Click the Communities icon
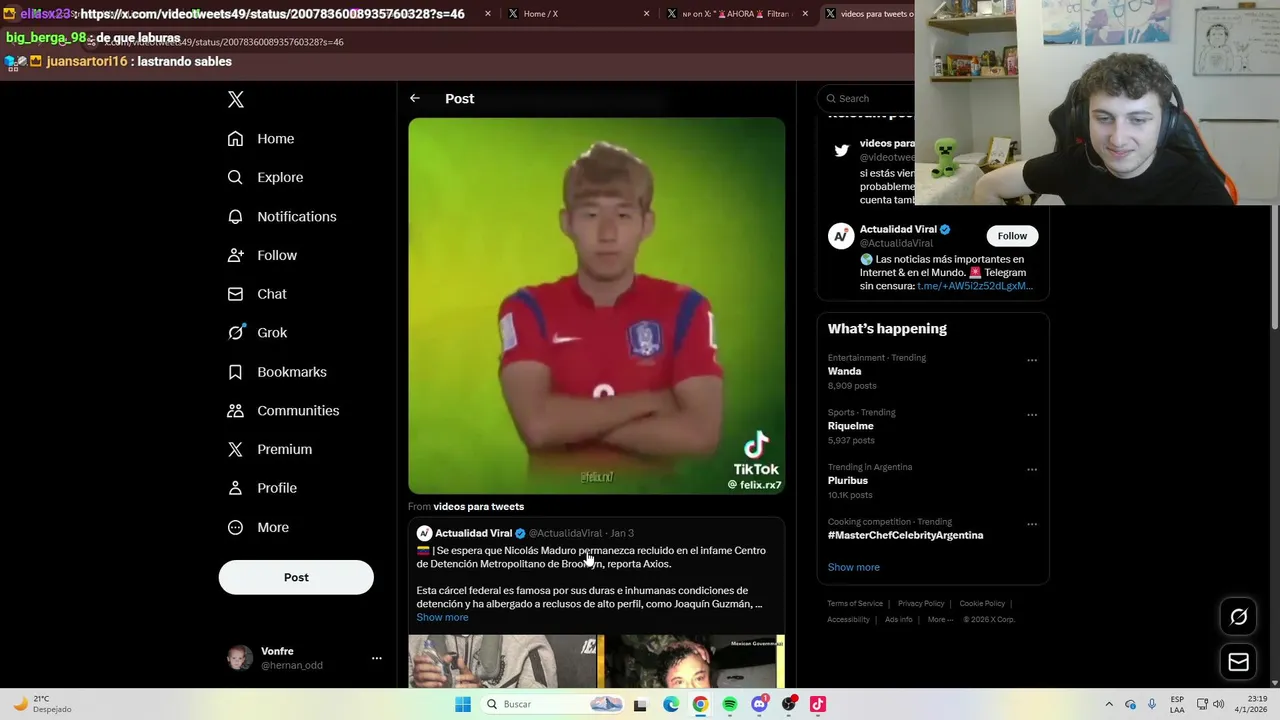The width and height of the screenshot is (1280, 720). (235, 410)
